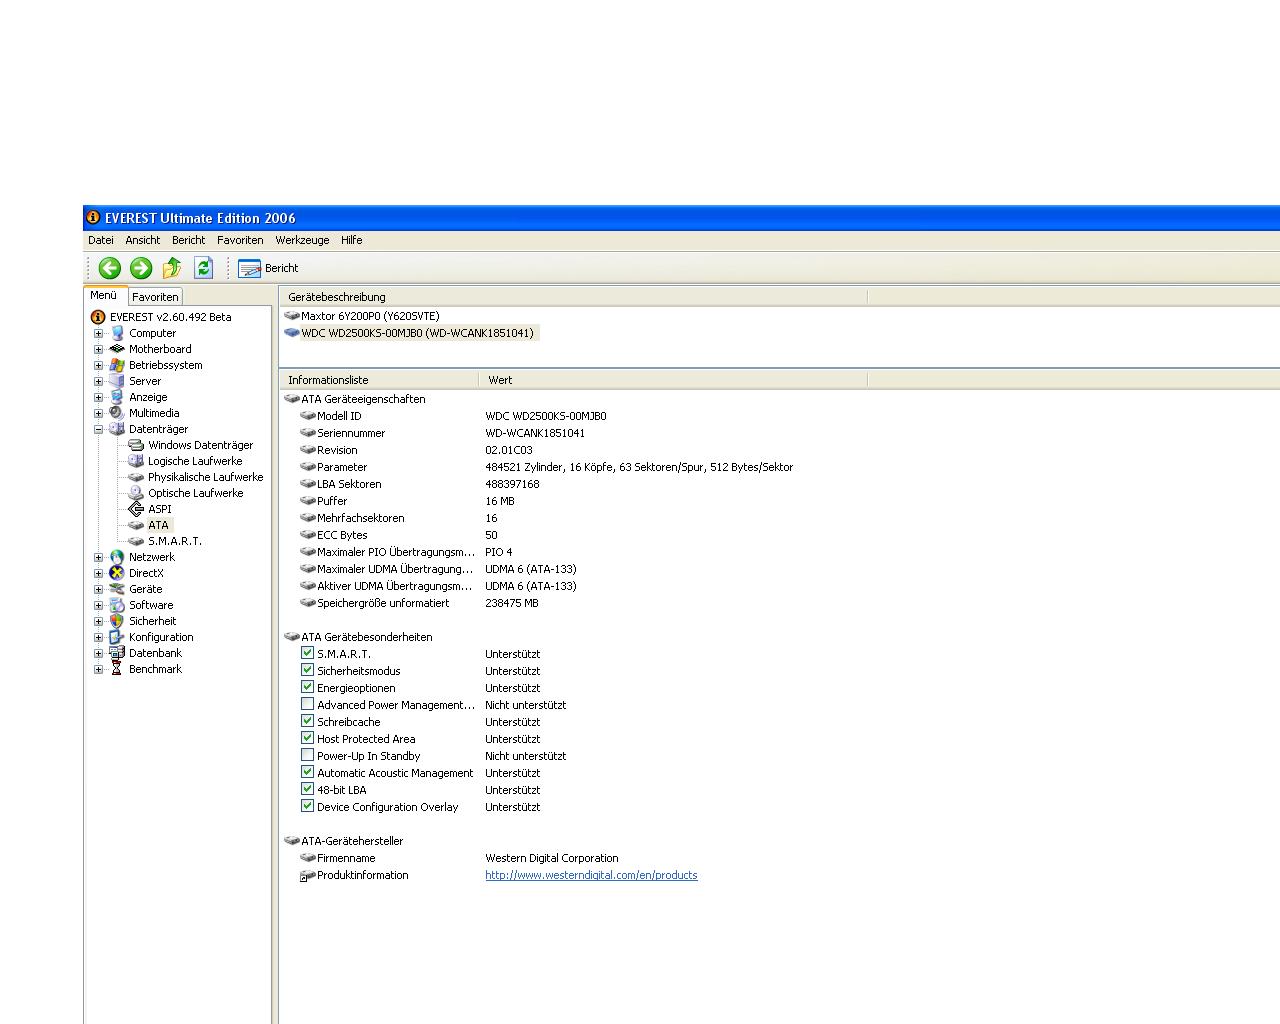1280x1024 pixels.
Task: Open Logische Laufwerke item
Action: pyautogui.click(x=195, y=461)
